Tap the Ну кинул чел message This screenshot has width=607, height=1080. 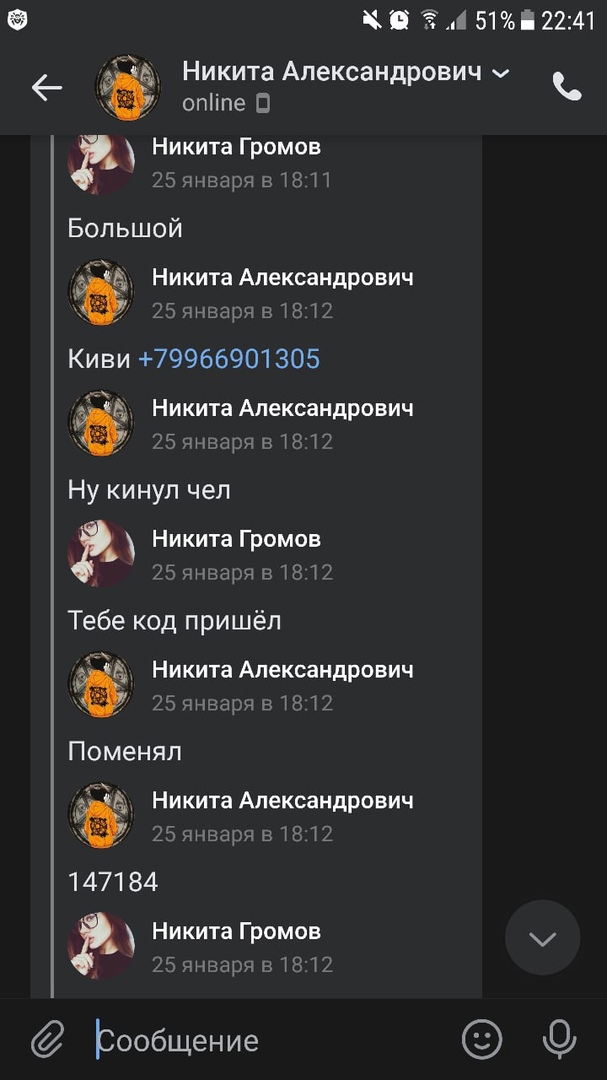pos(149,490)
